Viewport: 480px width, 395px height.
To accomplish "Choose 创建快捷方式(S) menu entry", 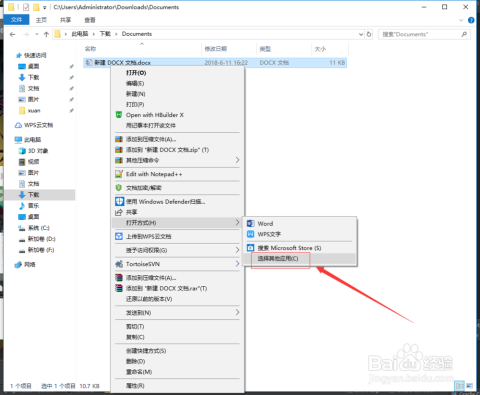I will [146, 351].
